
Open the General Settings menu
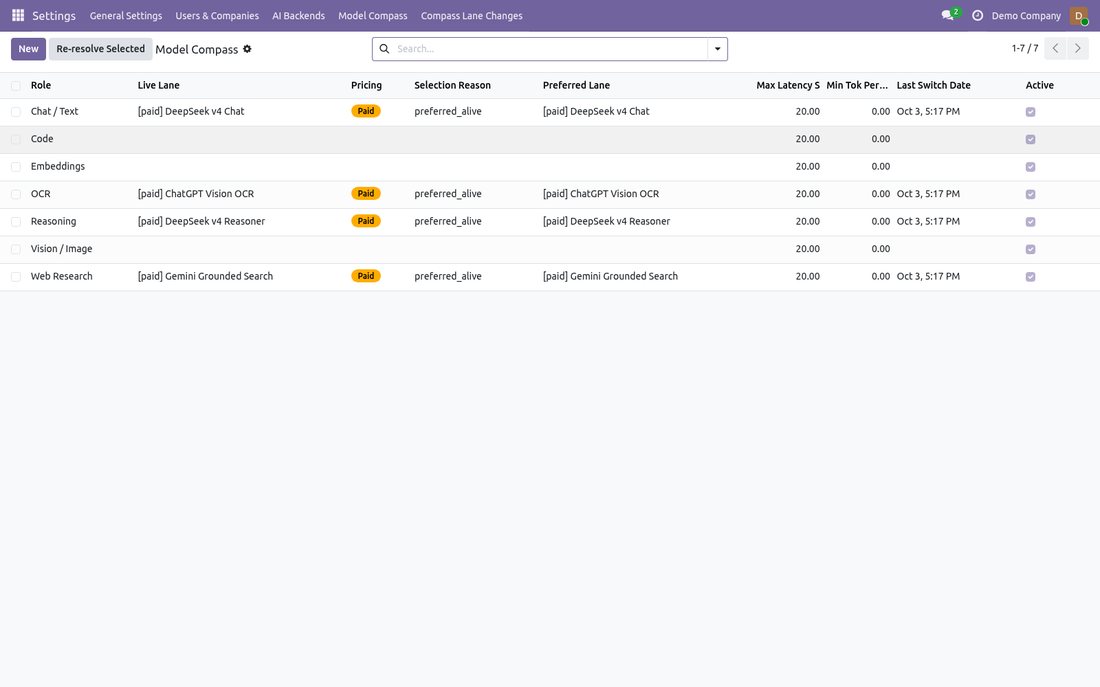pos(126,15)
